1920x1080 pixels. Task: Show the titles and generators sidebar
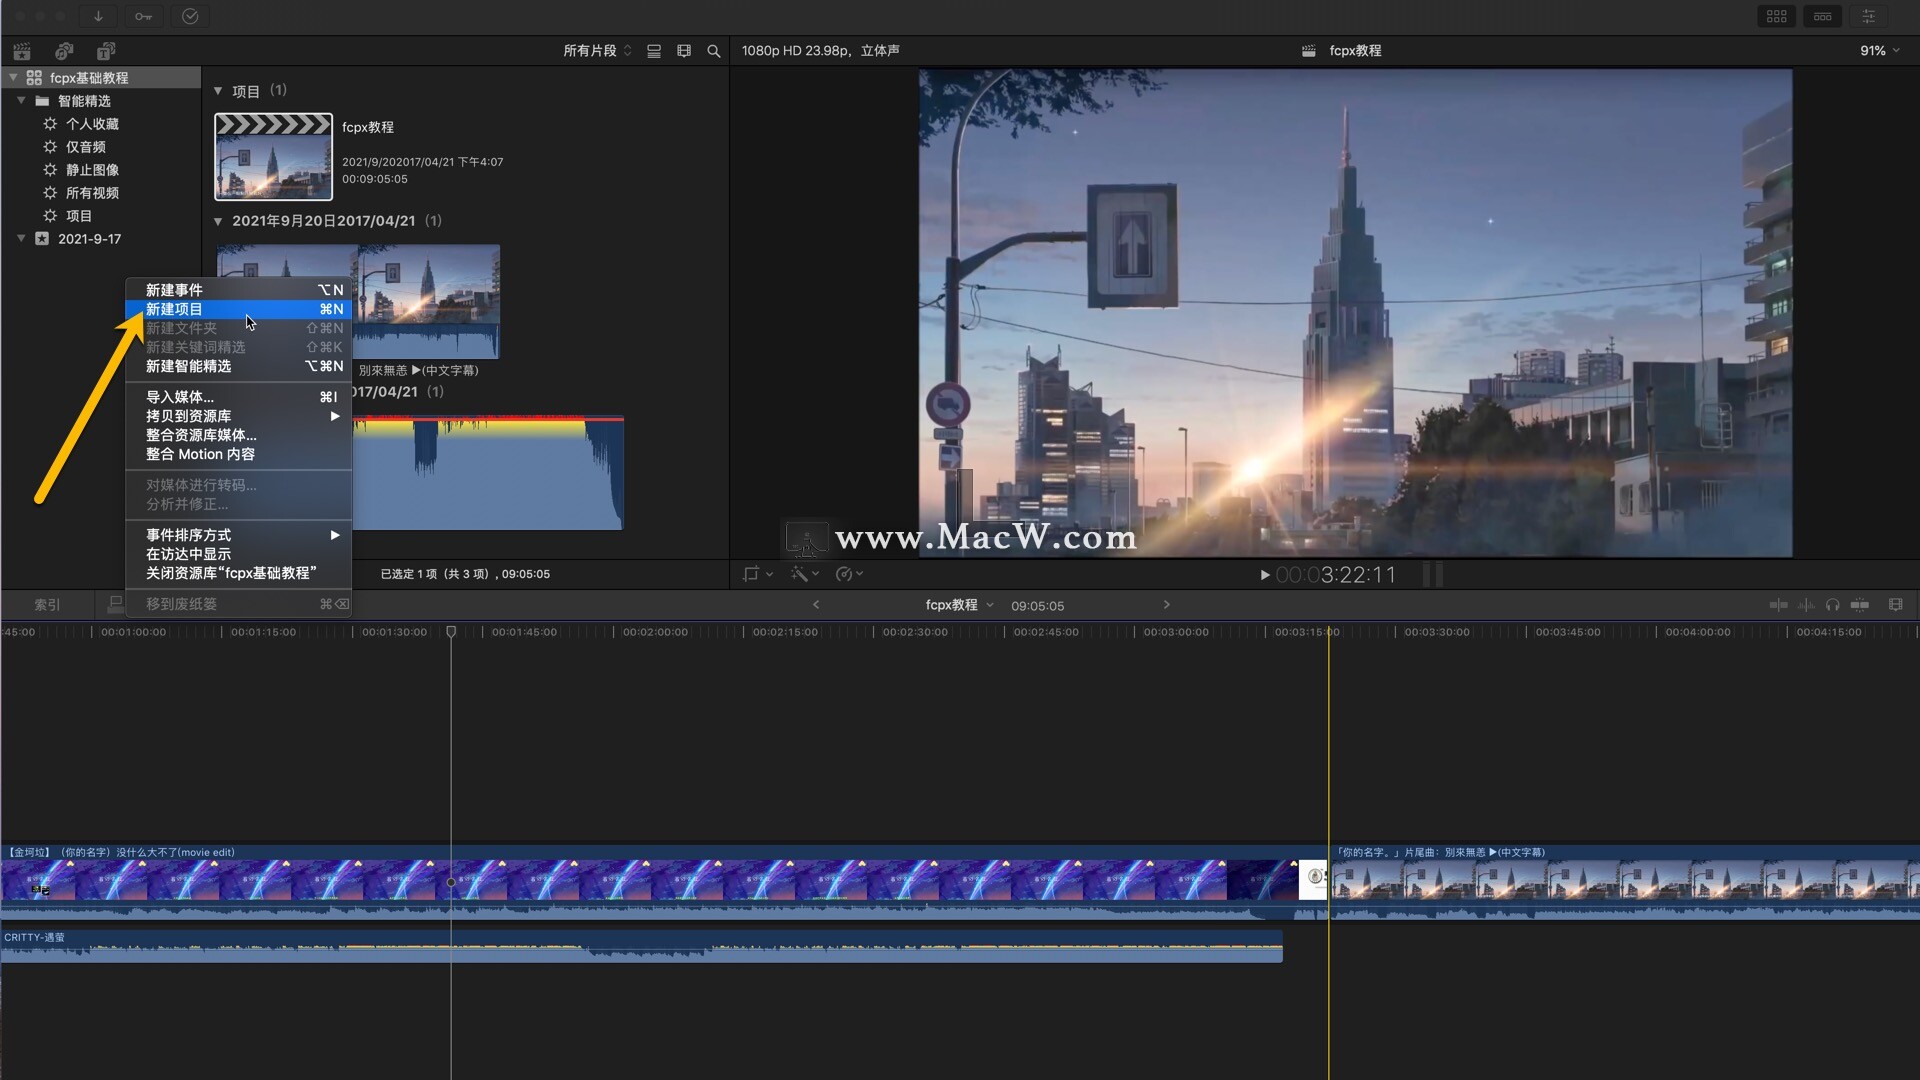[106, 51]
